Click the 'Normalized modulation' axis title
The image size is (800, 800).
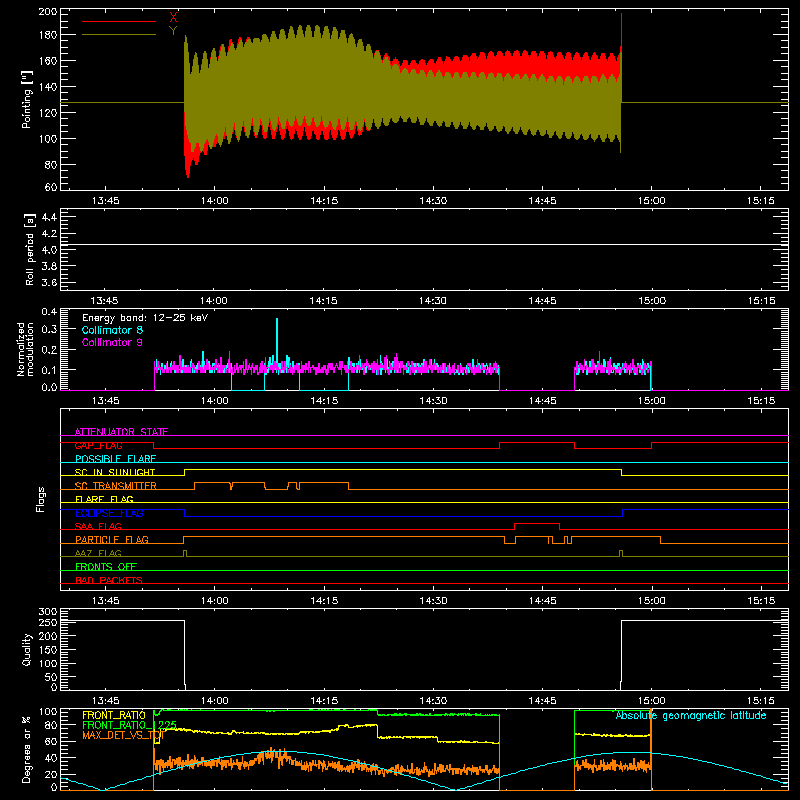click(26, 349)
